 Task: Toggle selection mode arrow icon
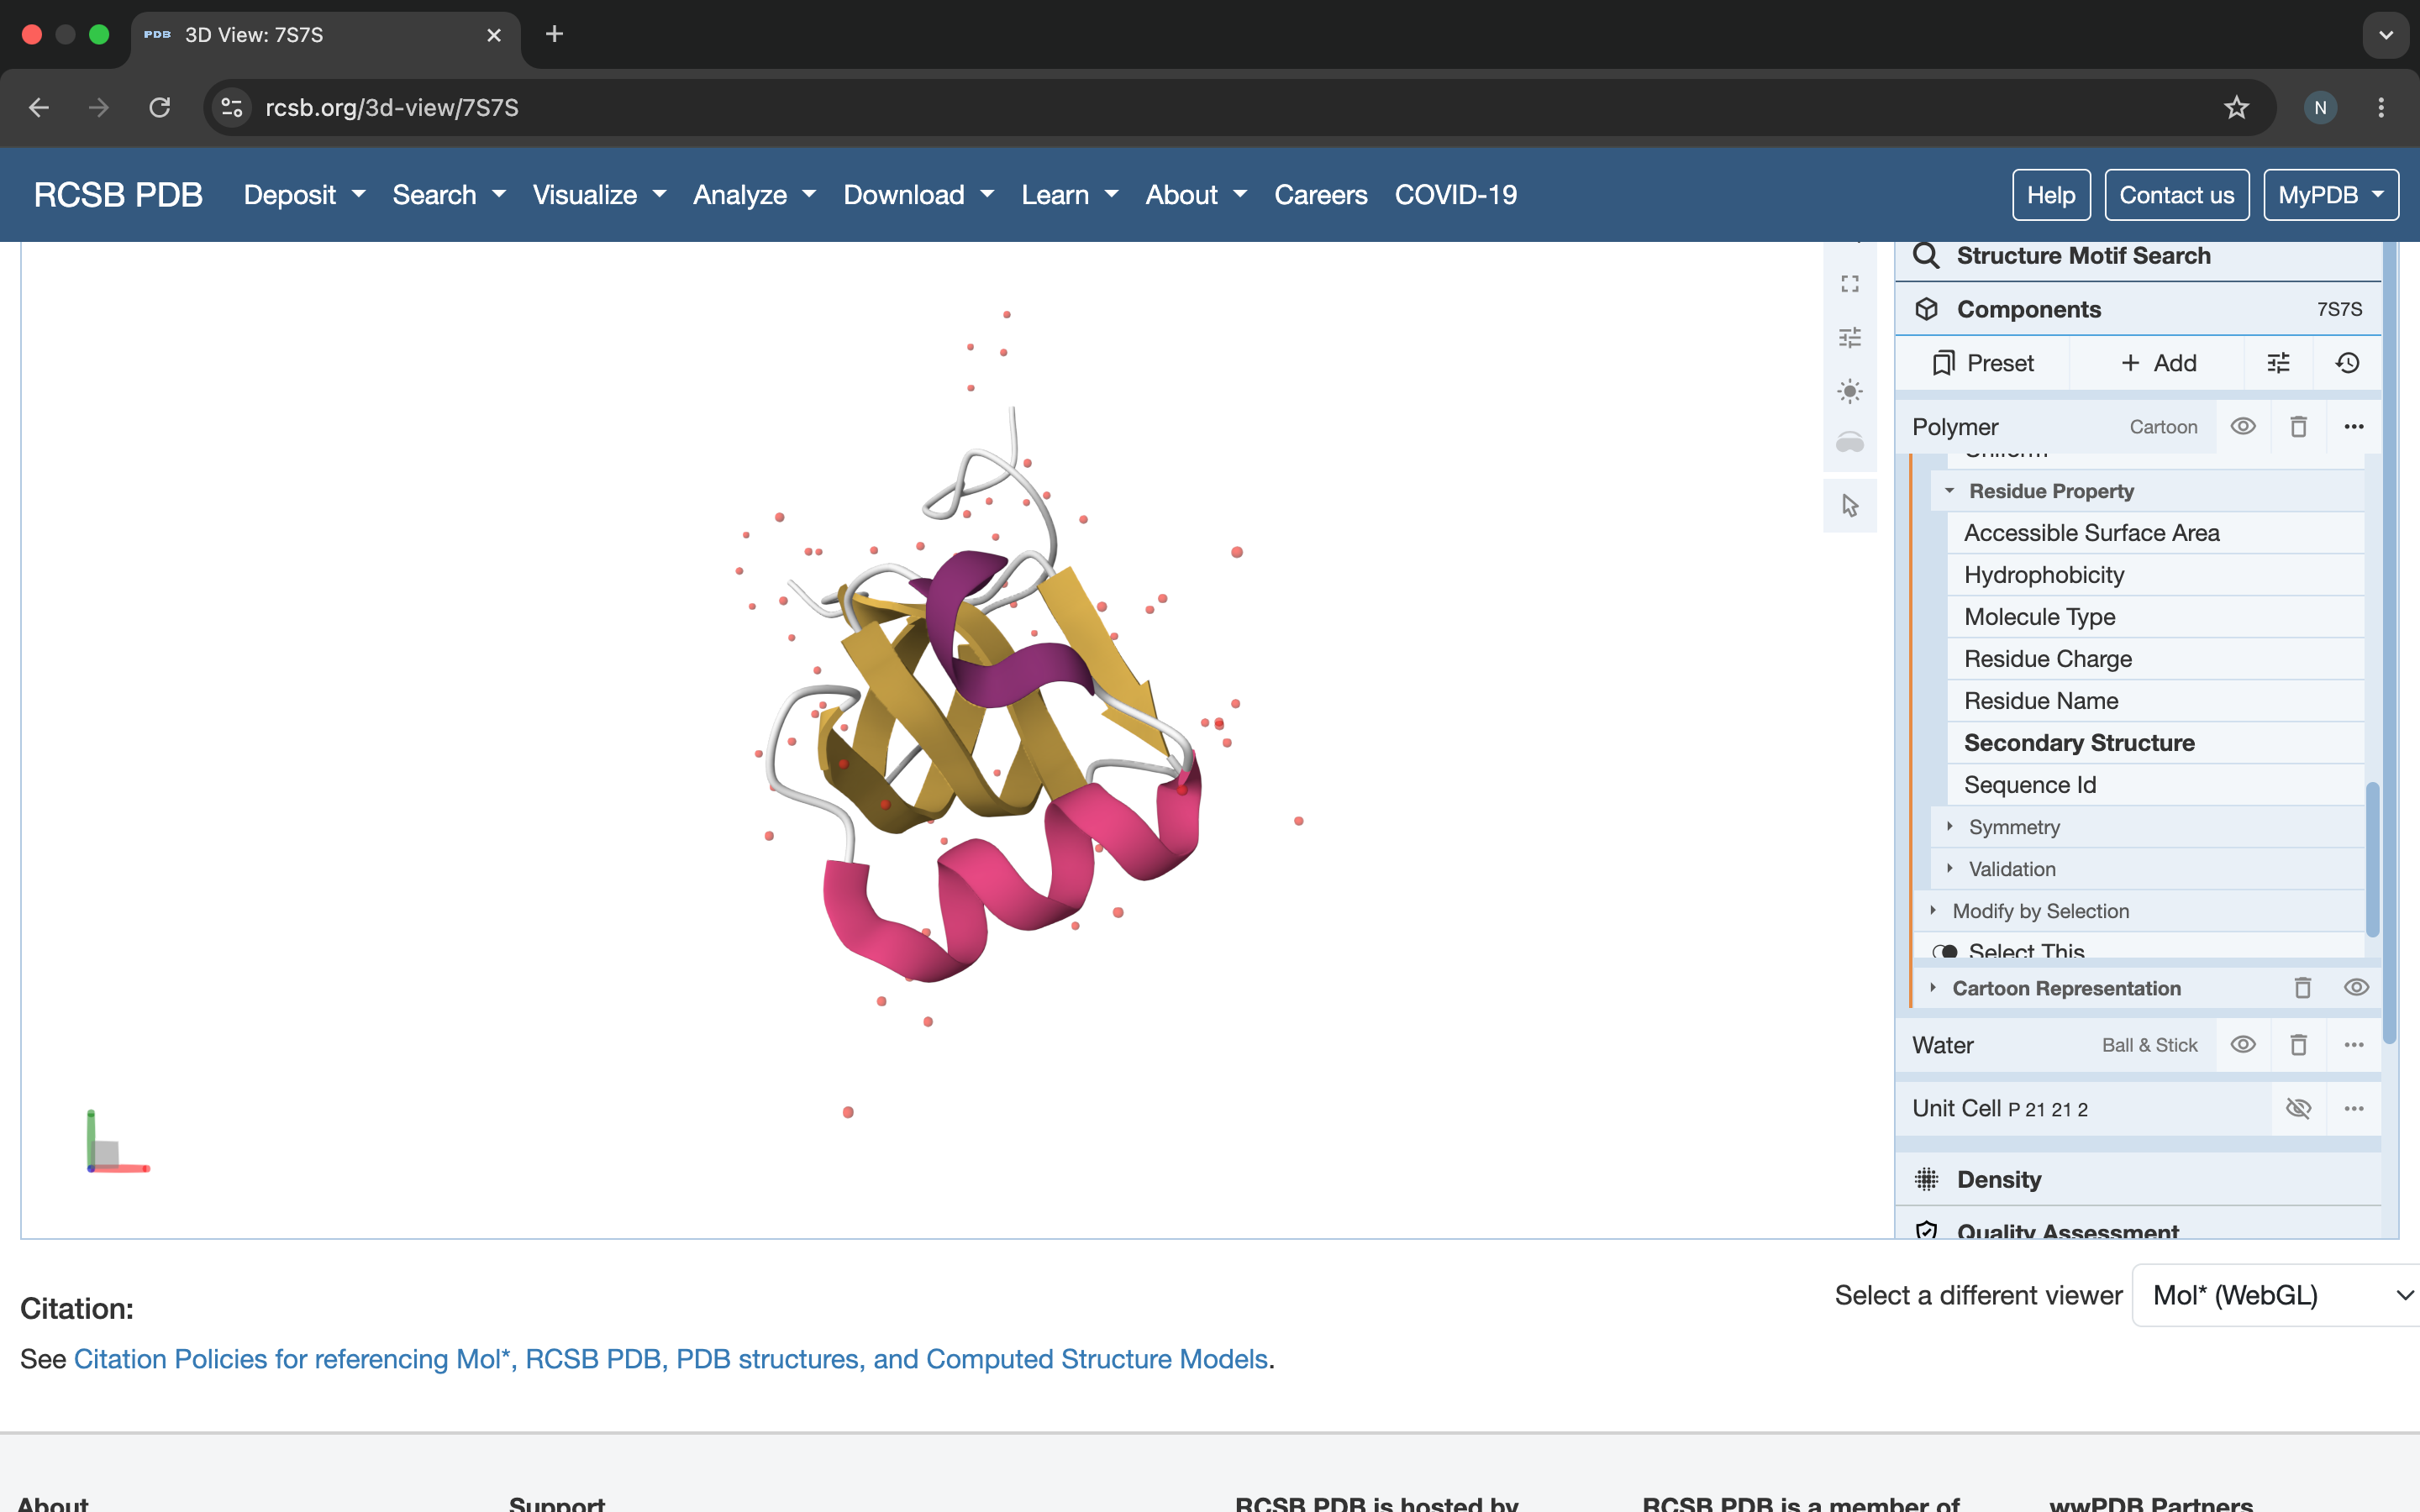pyautogui.click(x=1849, y=506)
